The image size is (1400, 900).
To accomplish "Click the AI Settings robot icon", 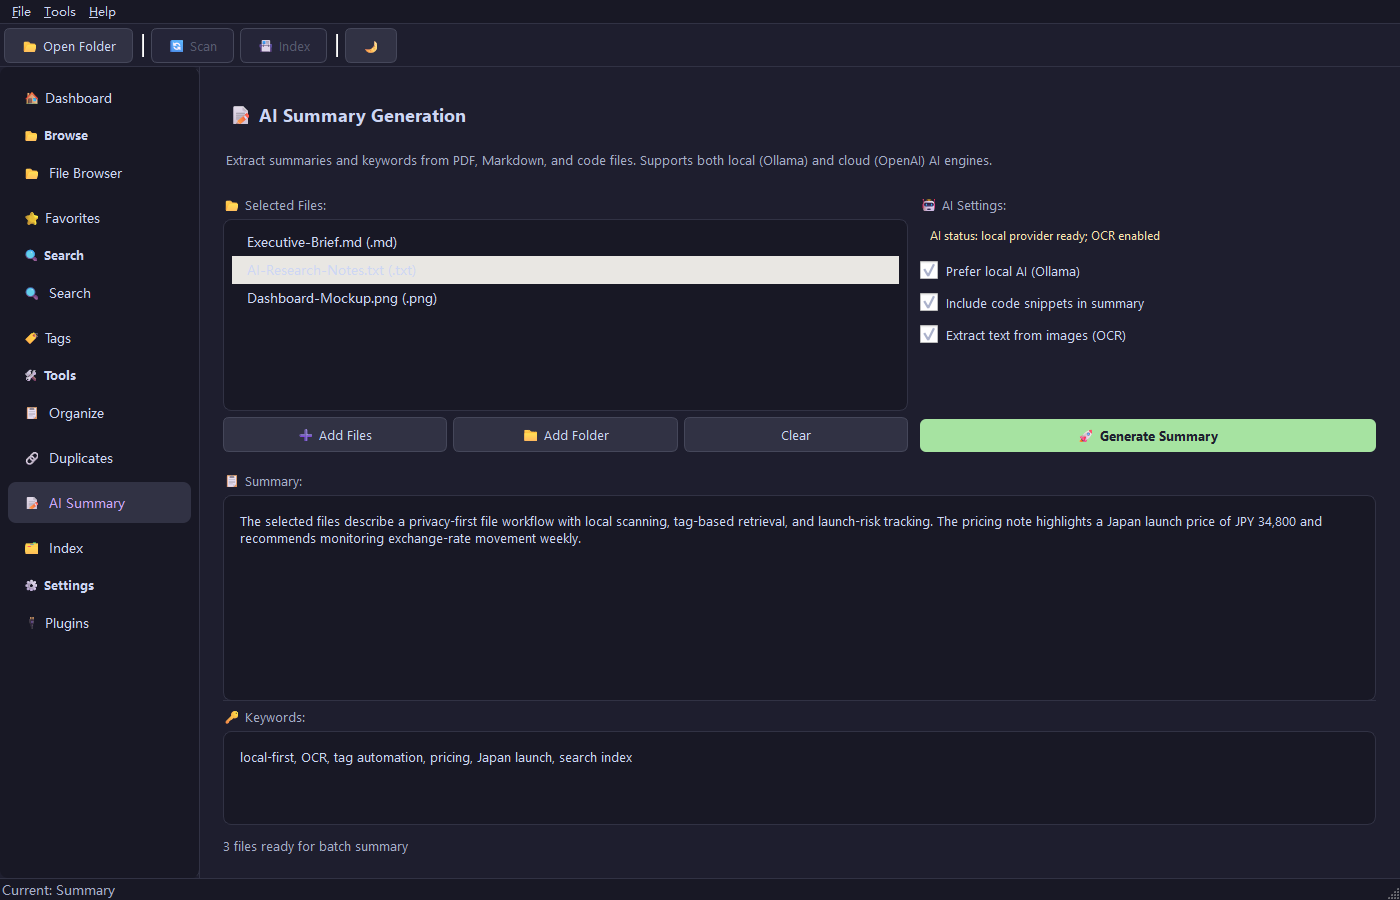I will click(928, 205).
